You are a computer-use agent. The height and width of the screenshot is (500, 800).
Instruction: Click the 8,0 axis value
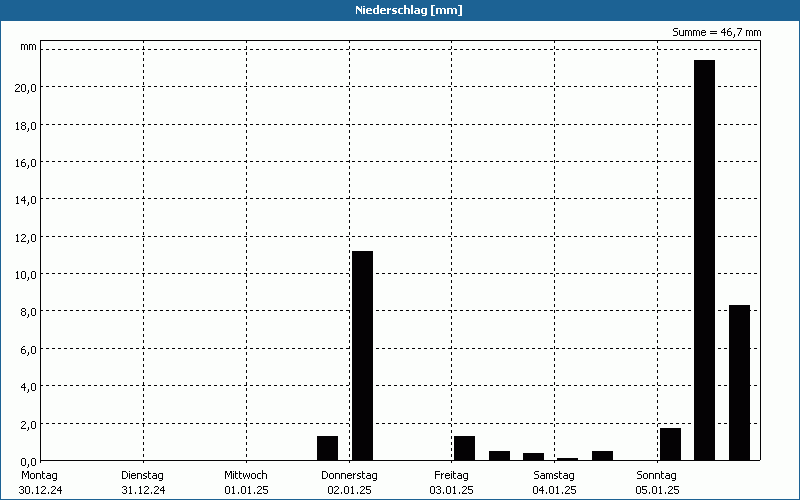point(28,312)
